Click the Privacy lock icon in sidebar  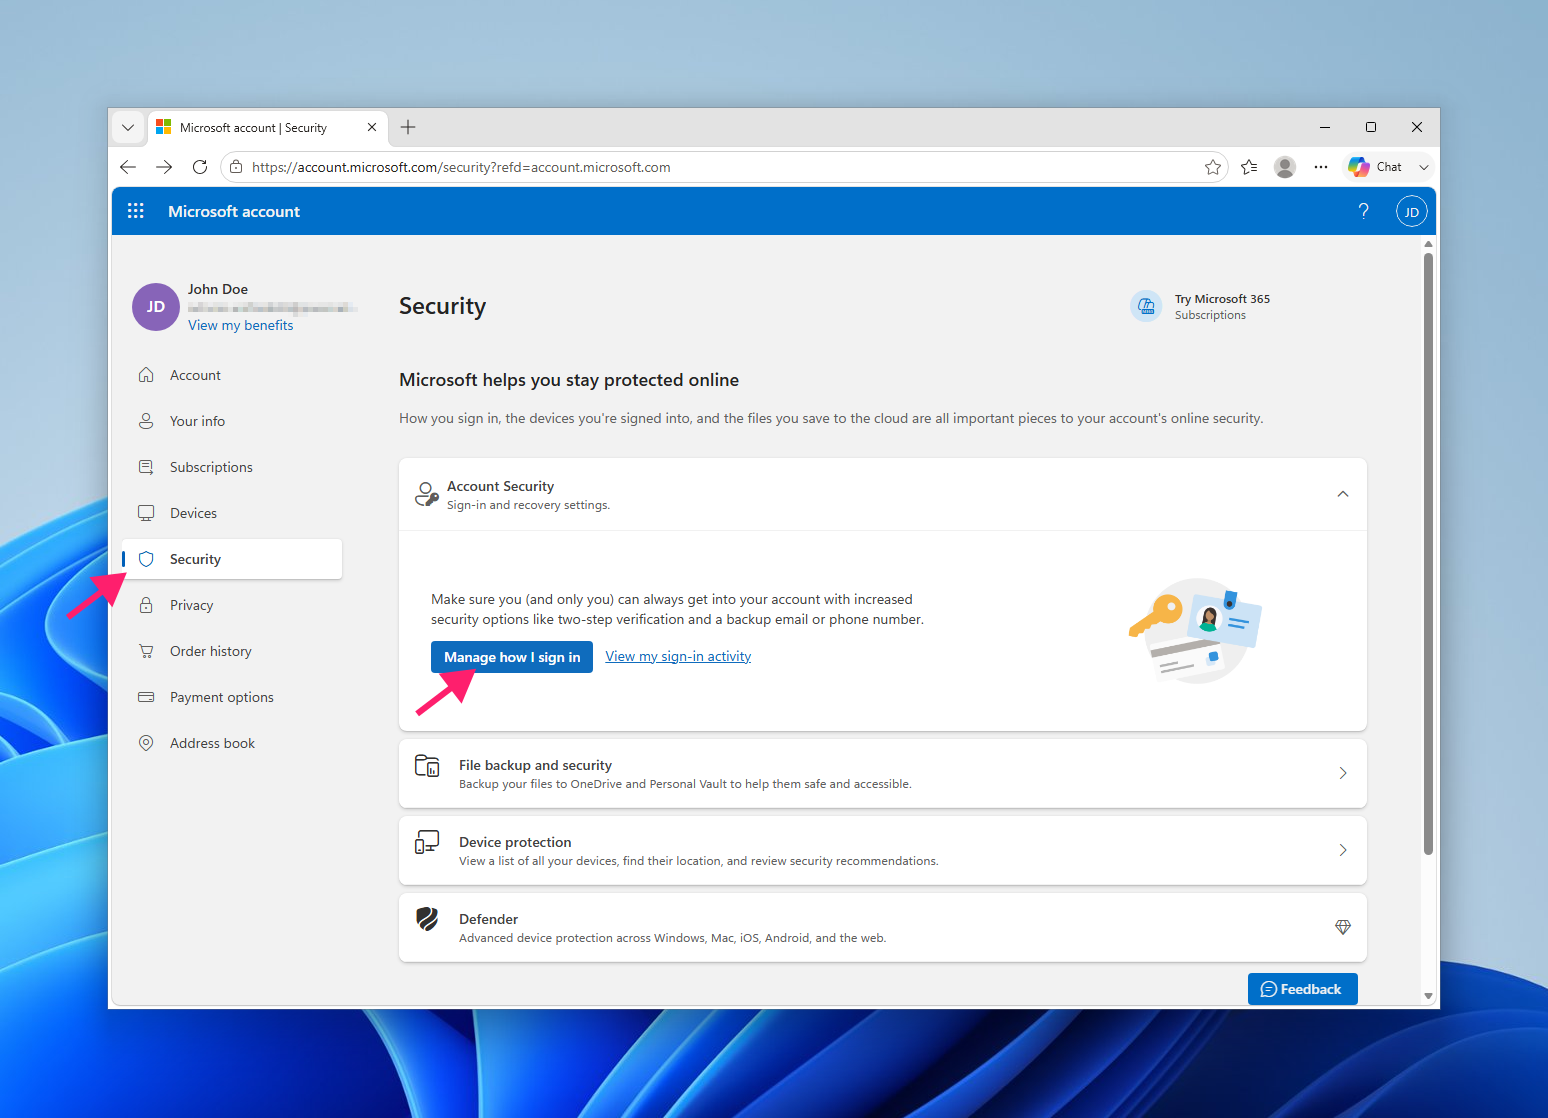[146, 605]
